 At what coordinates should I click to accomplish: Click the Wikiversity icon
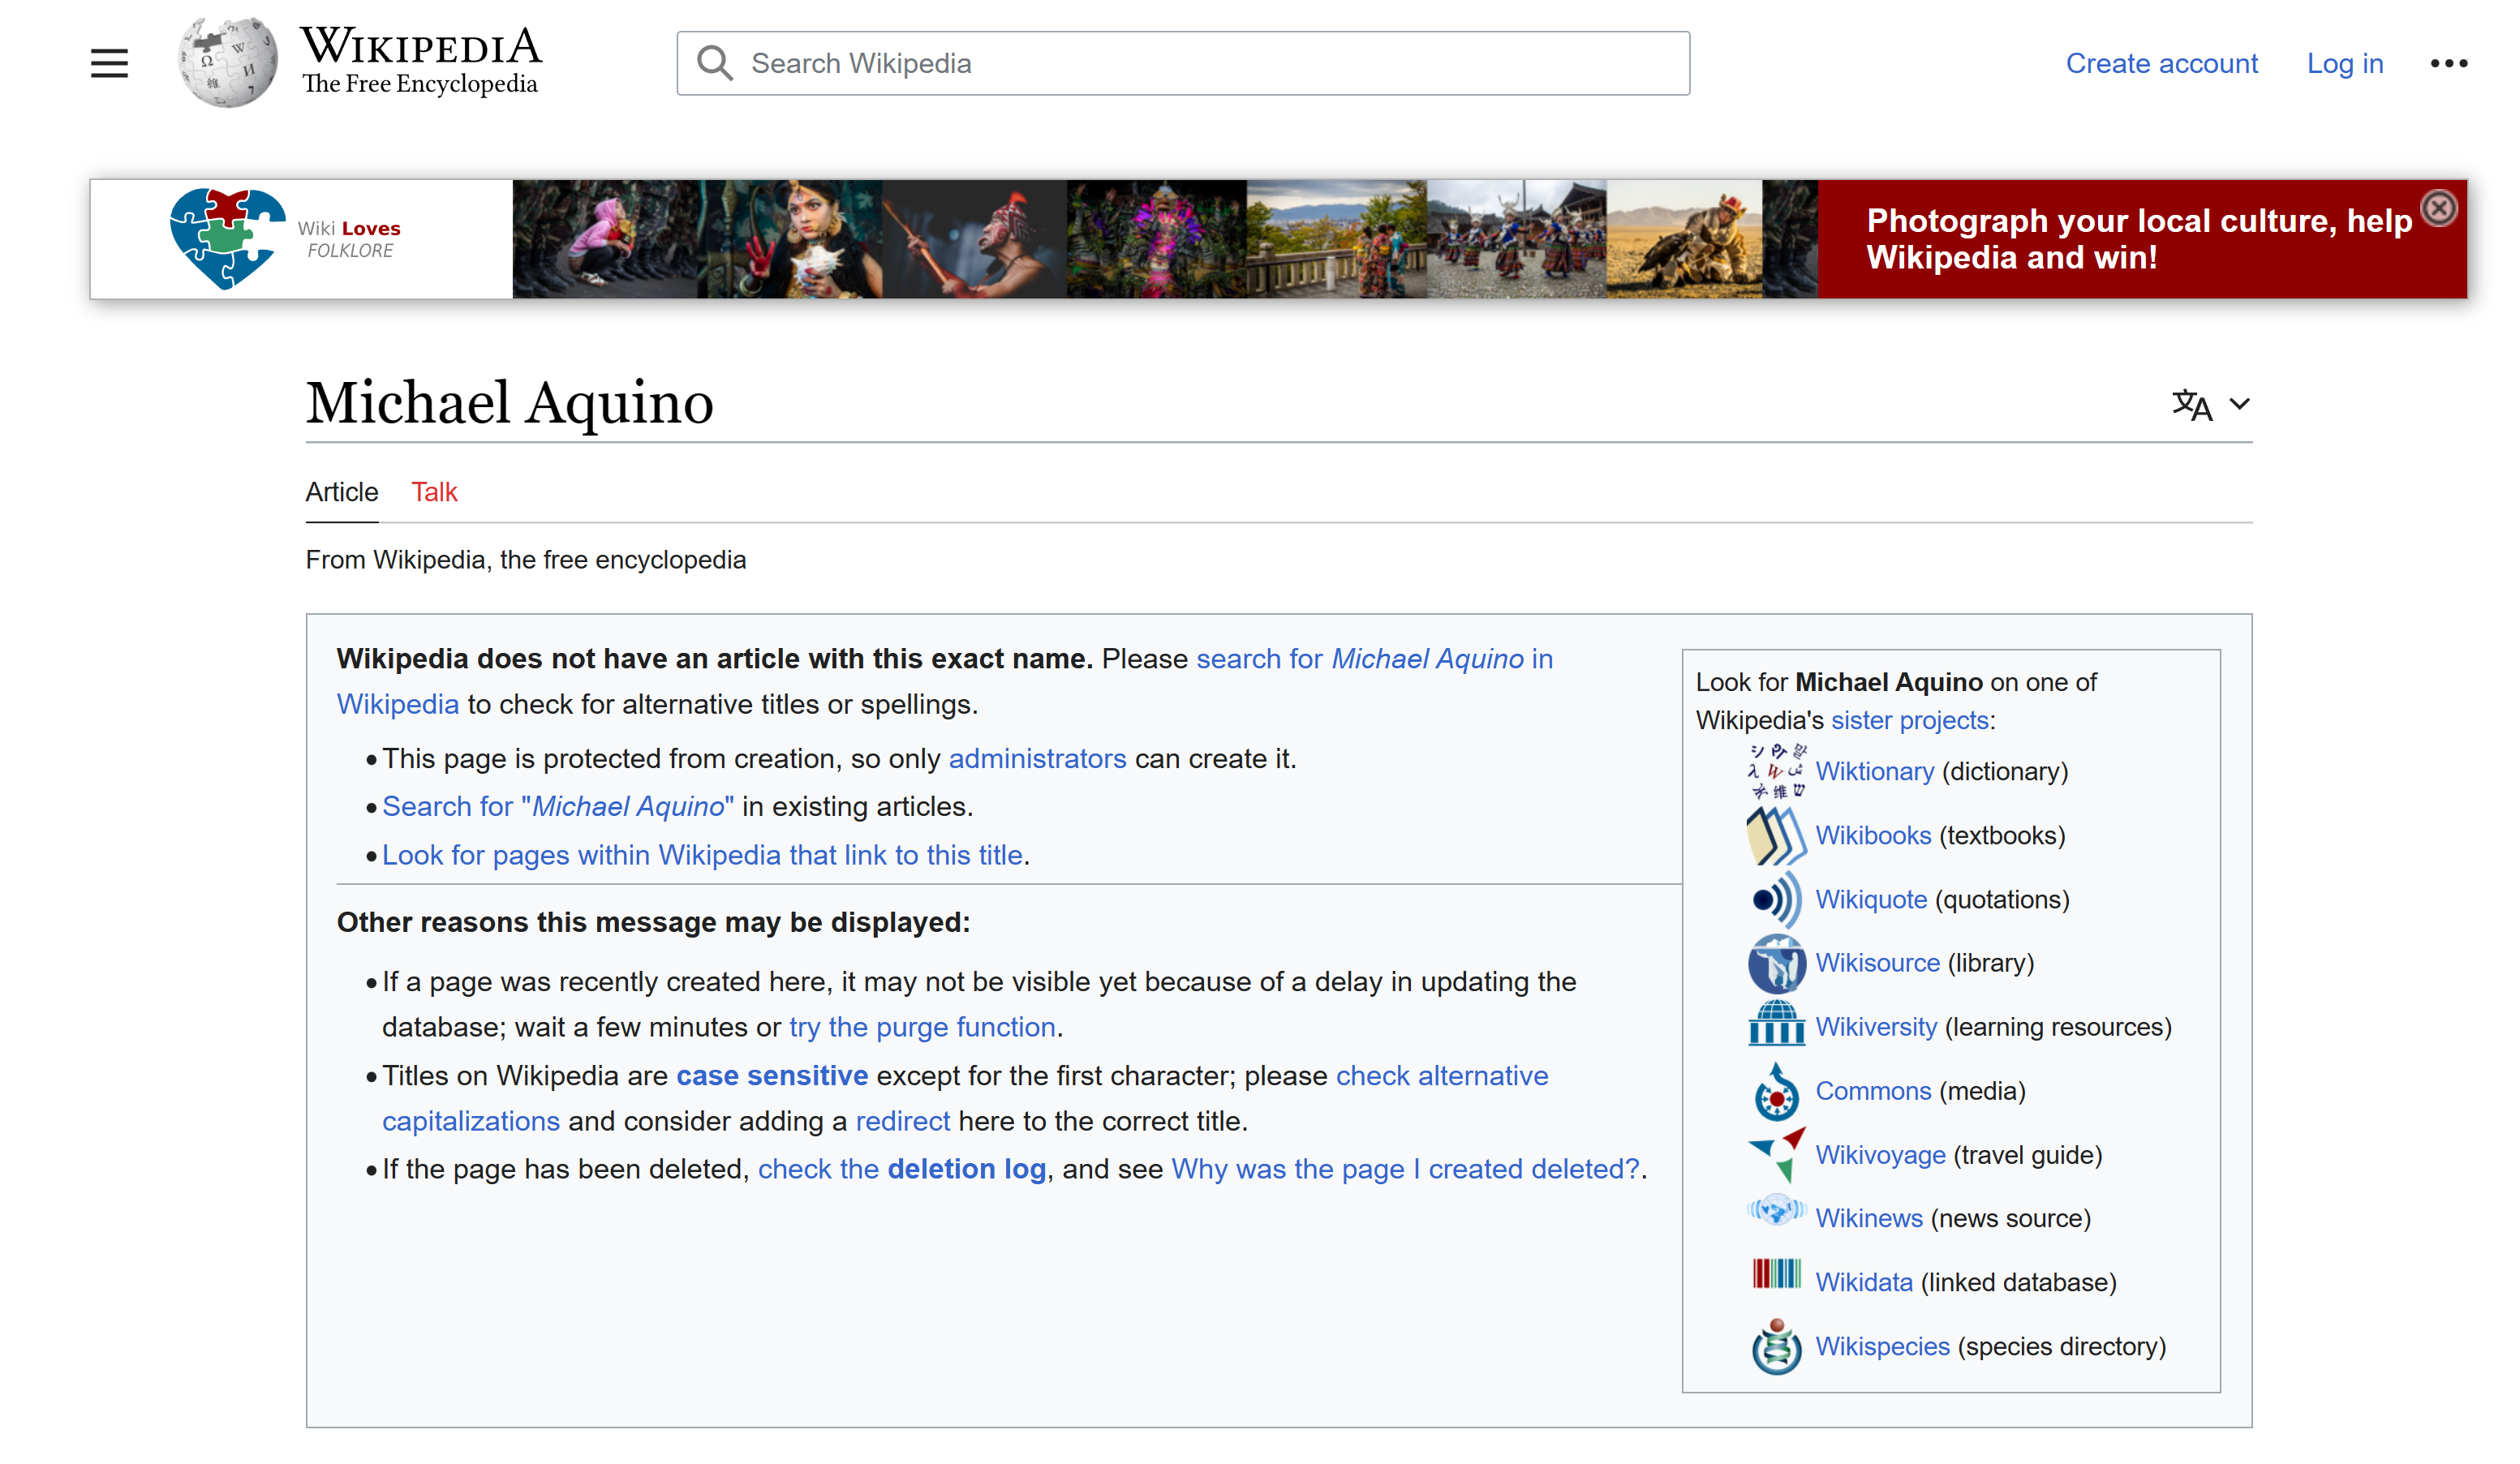click(1776, 1024)
